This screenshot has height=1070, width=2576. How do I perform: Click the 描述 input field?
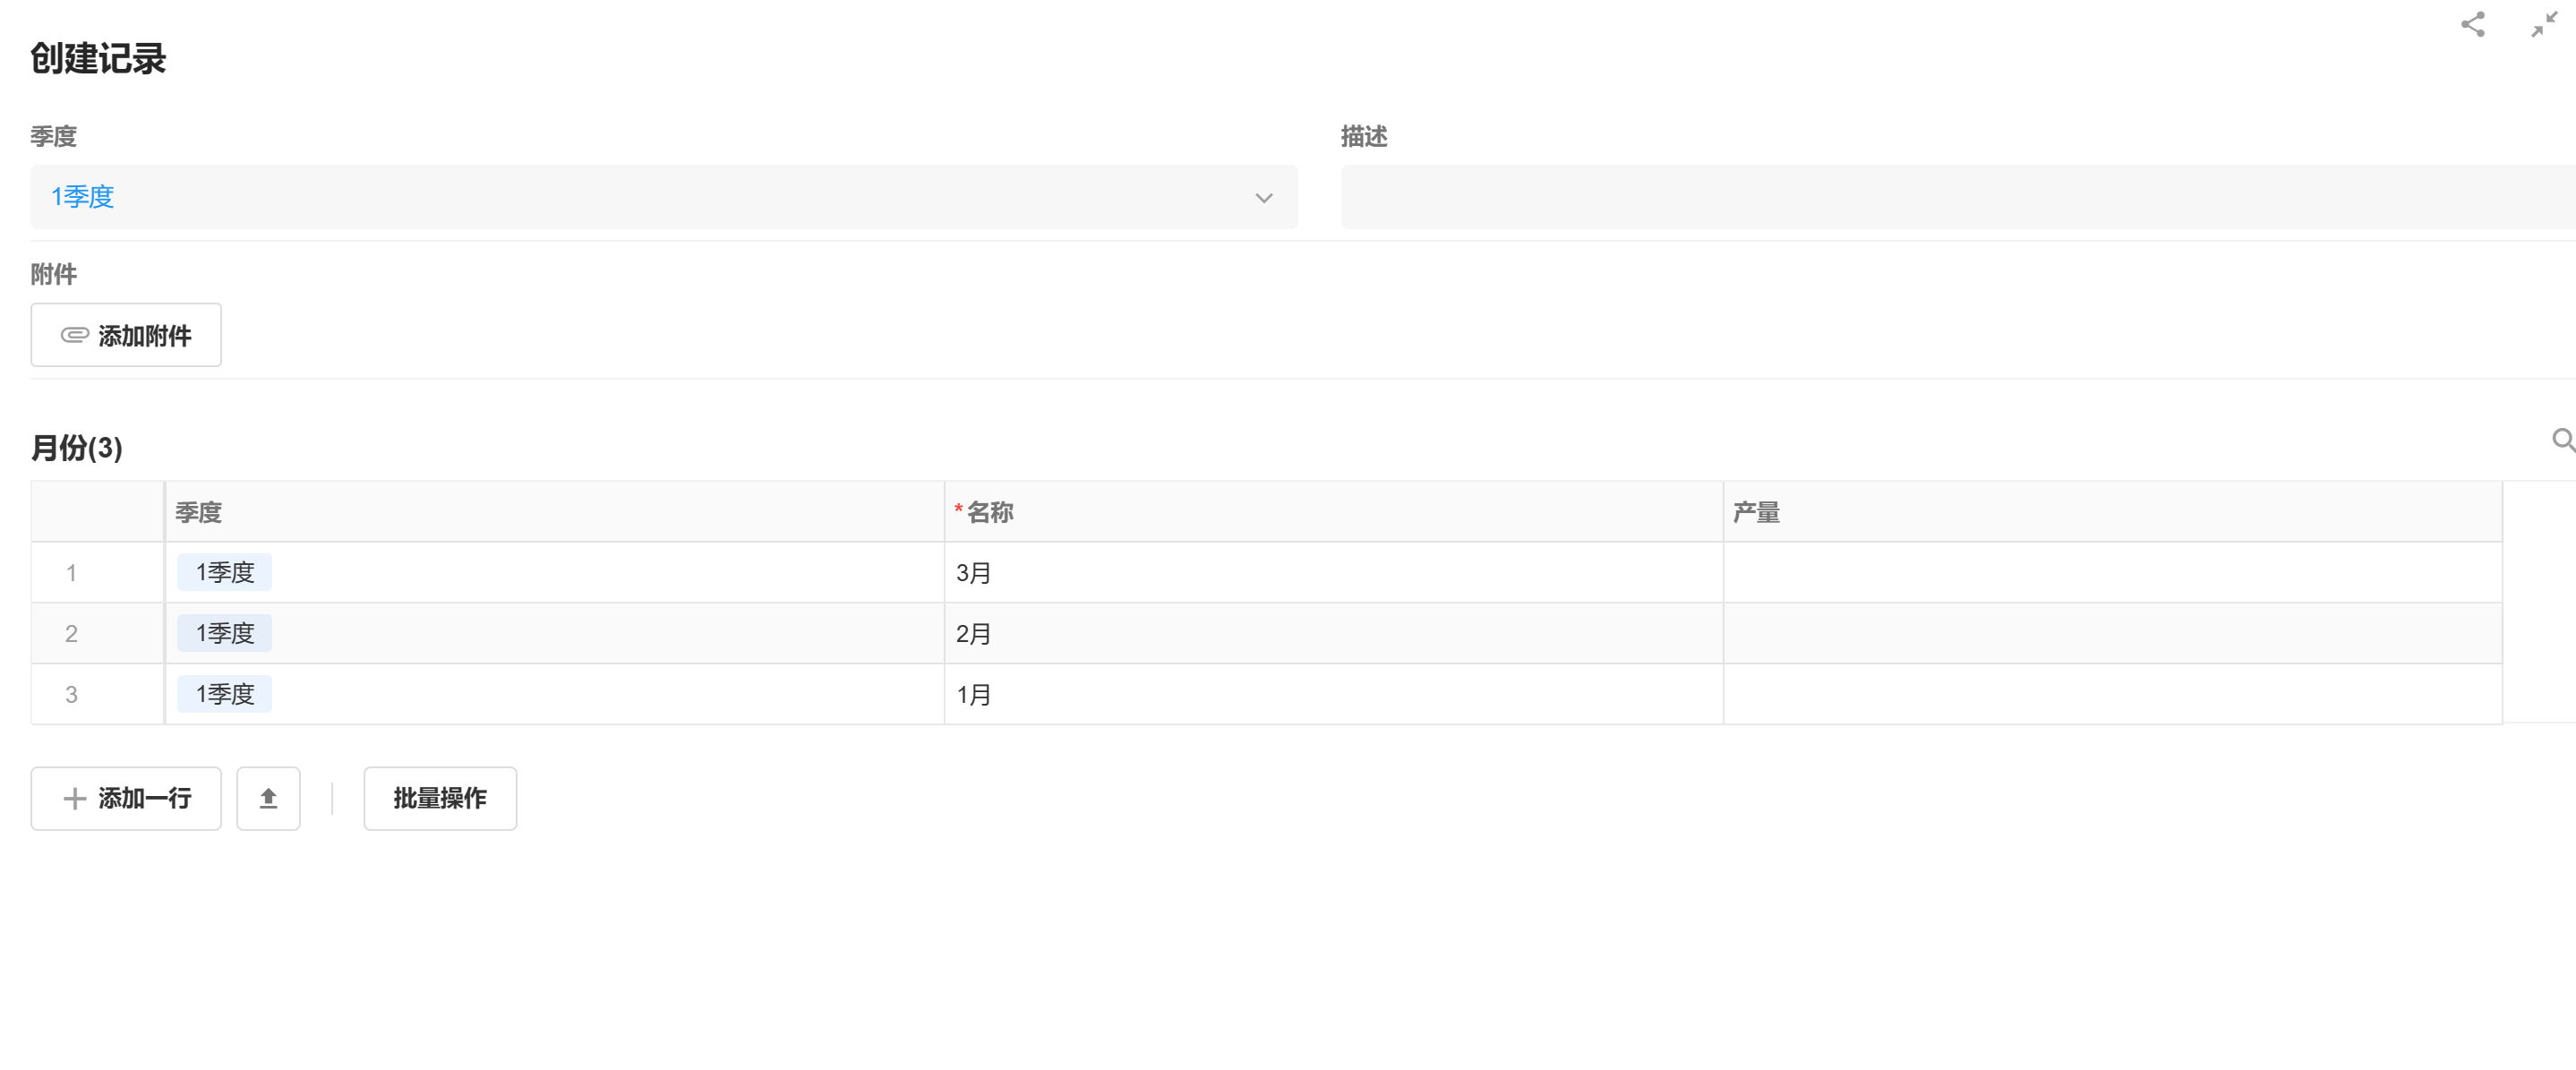point(1950,197)
